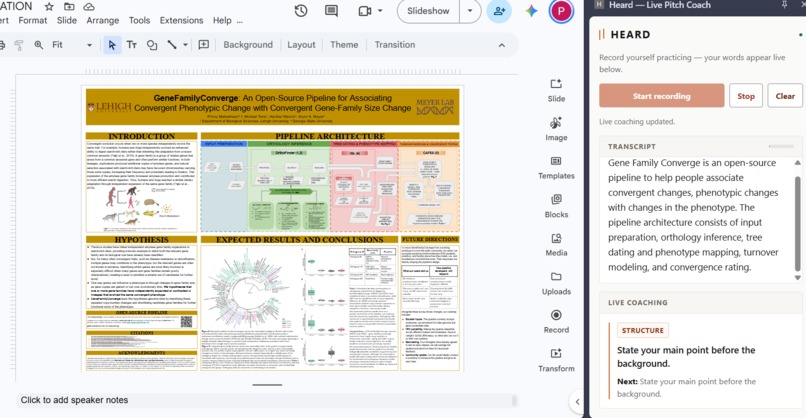This screenshot has width=806, height=418.
Task: Click the add comment toolbar icon
Action: [204, 45]
